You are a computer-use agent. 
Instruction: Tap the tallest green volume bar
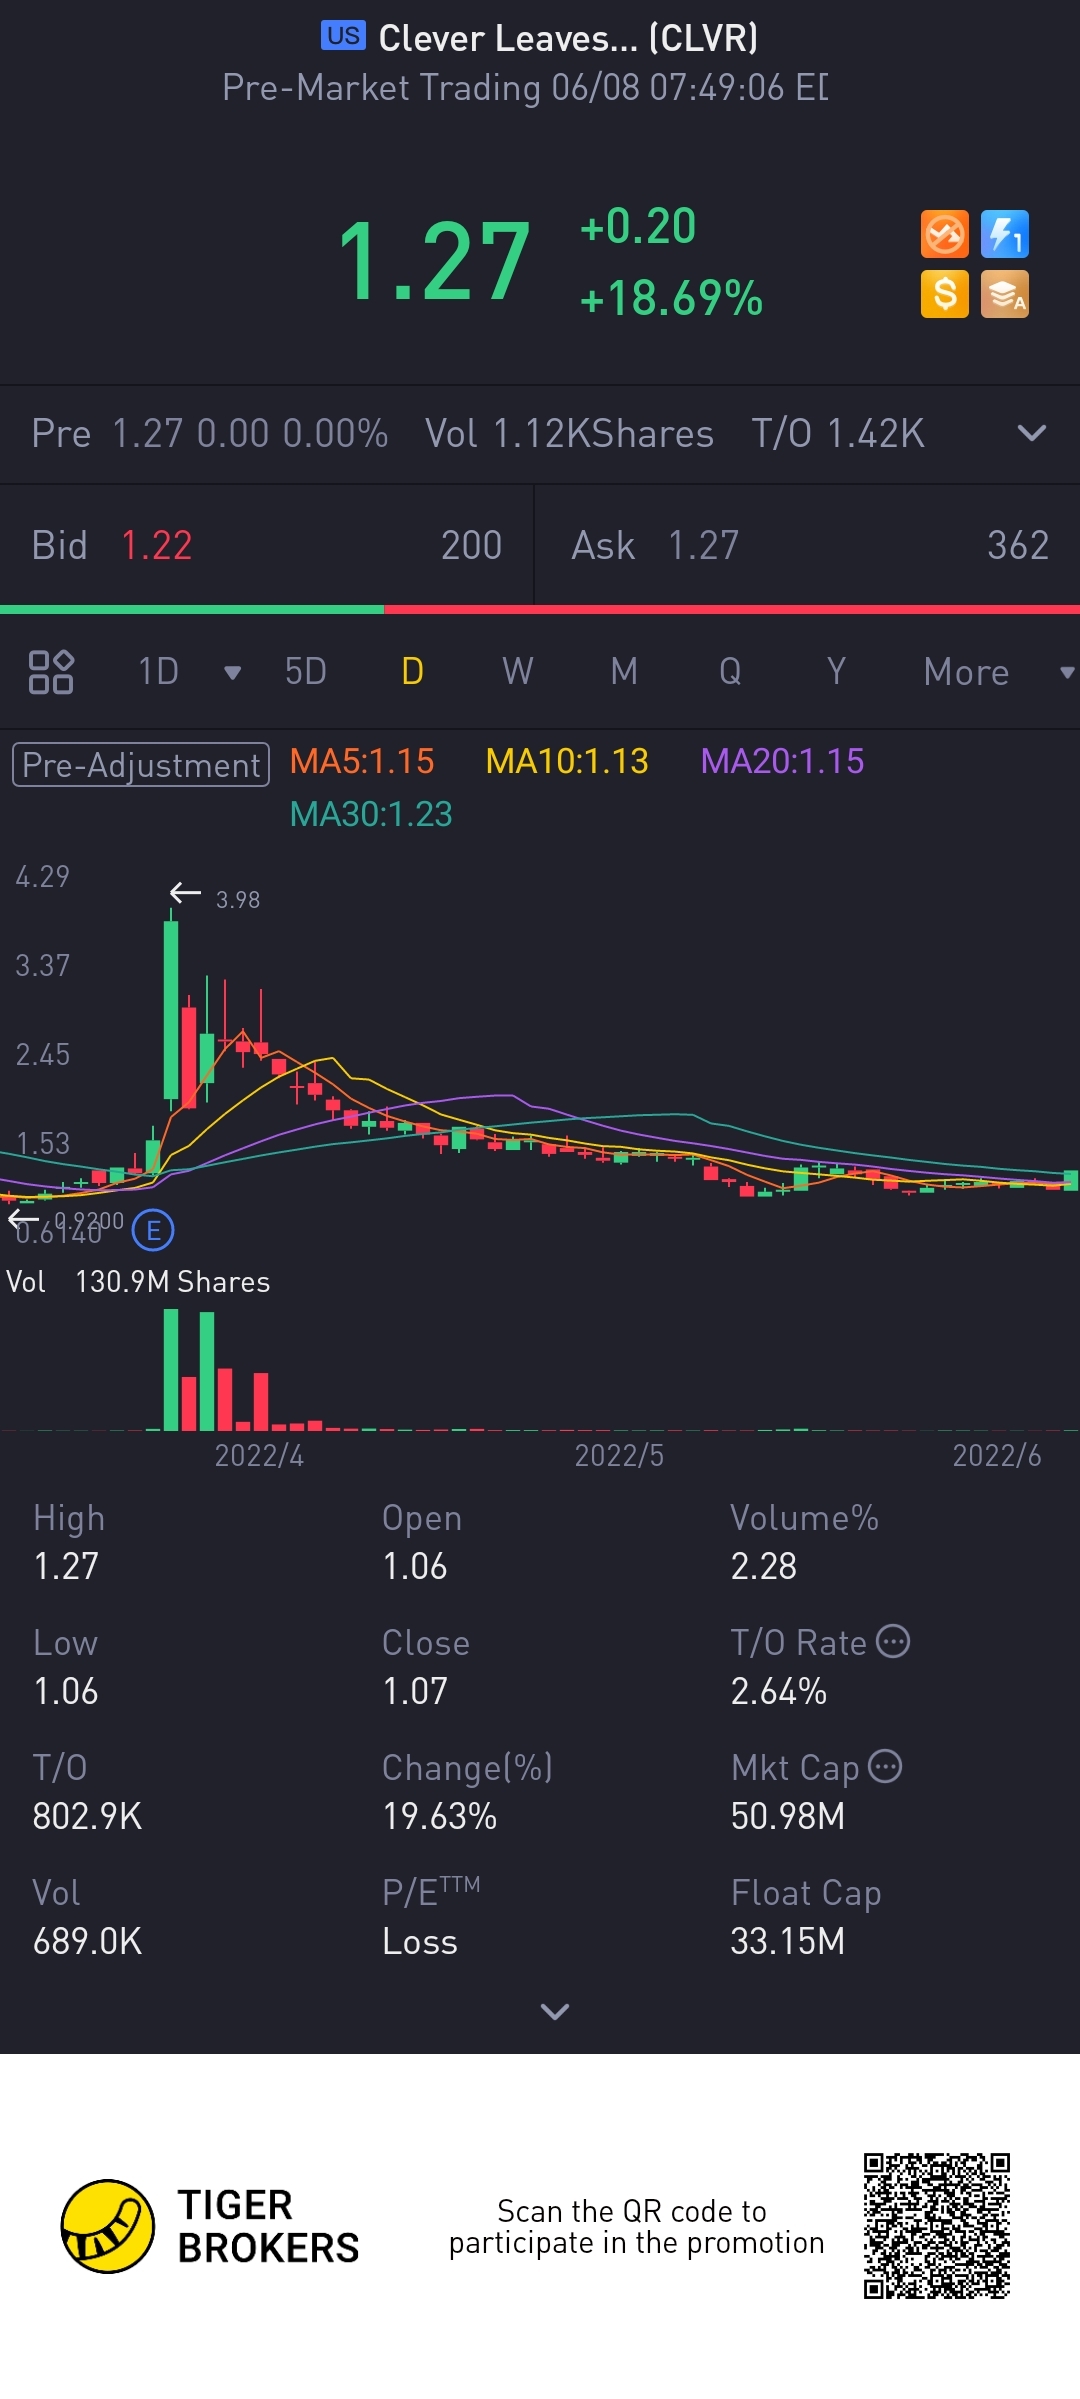click(171, 1370)
